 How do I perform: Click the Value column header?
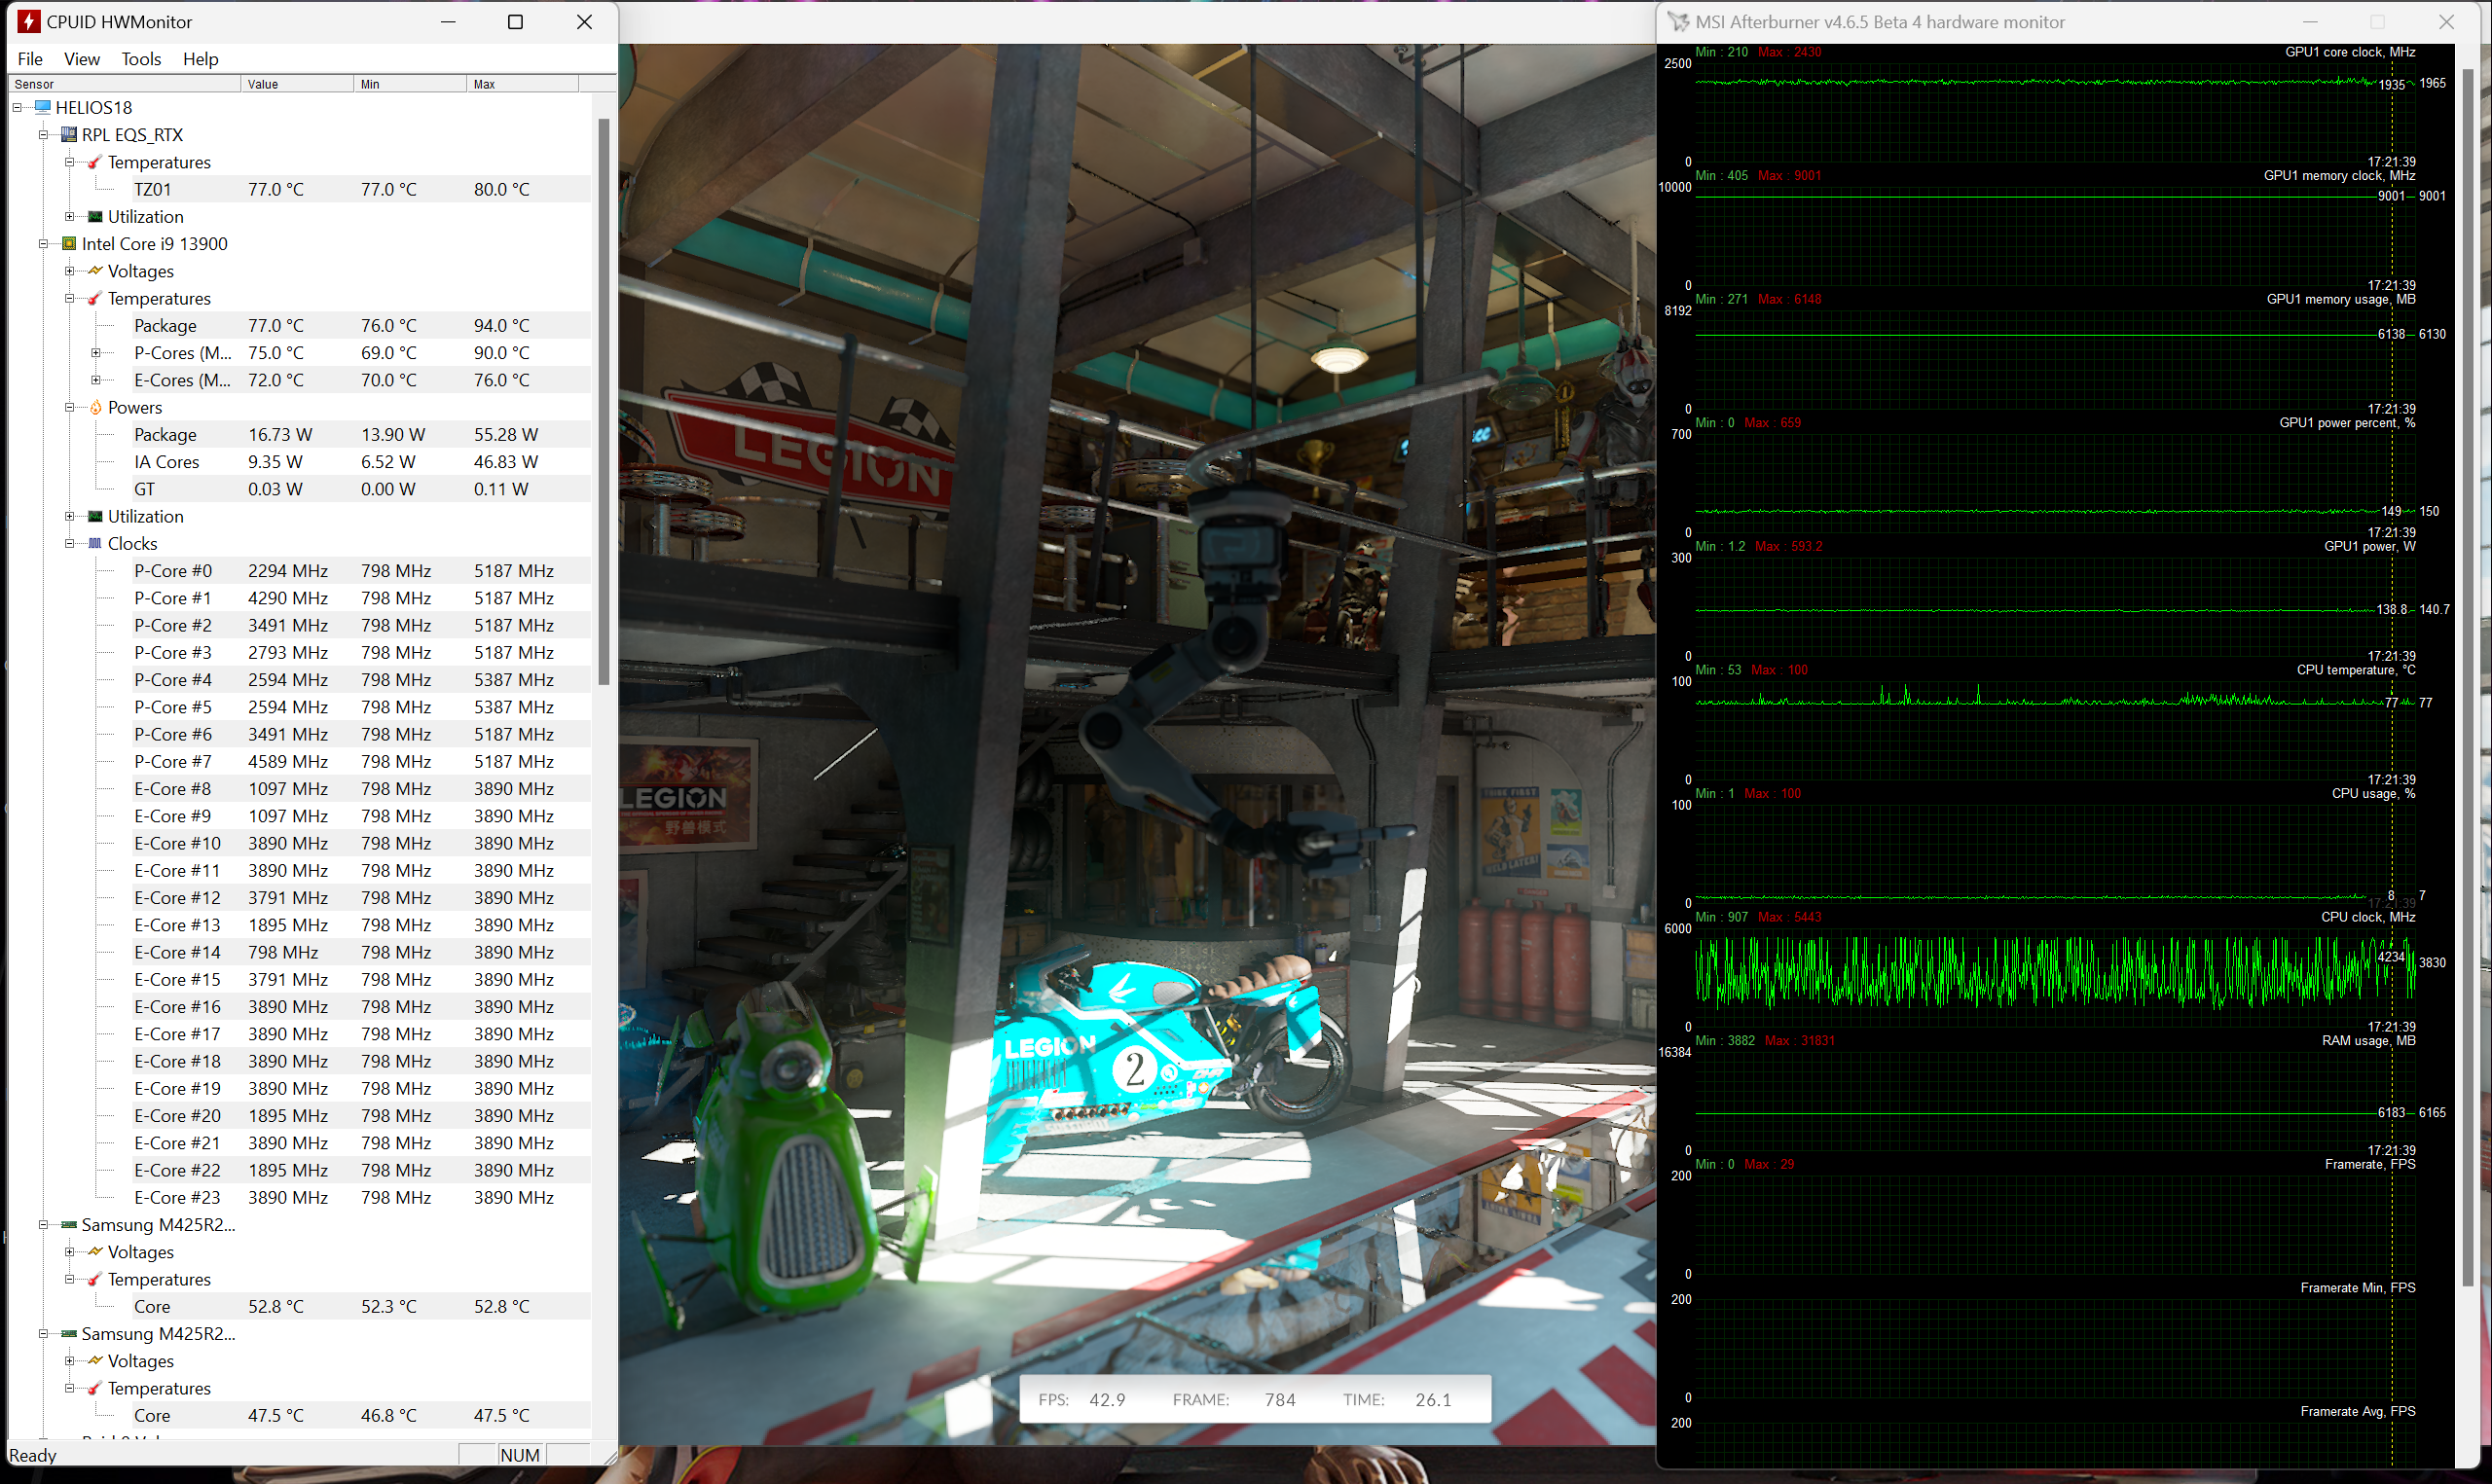(296, 84)
